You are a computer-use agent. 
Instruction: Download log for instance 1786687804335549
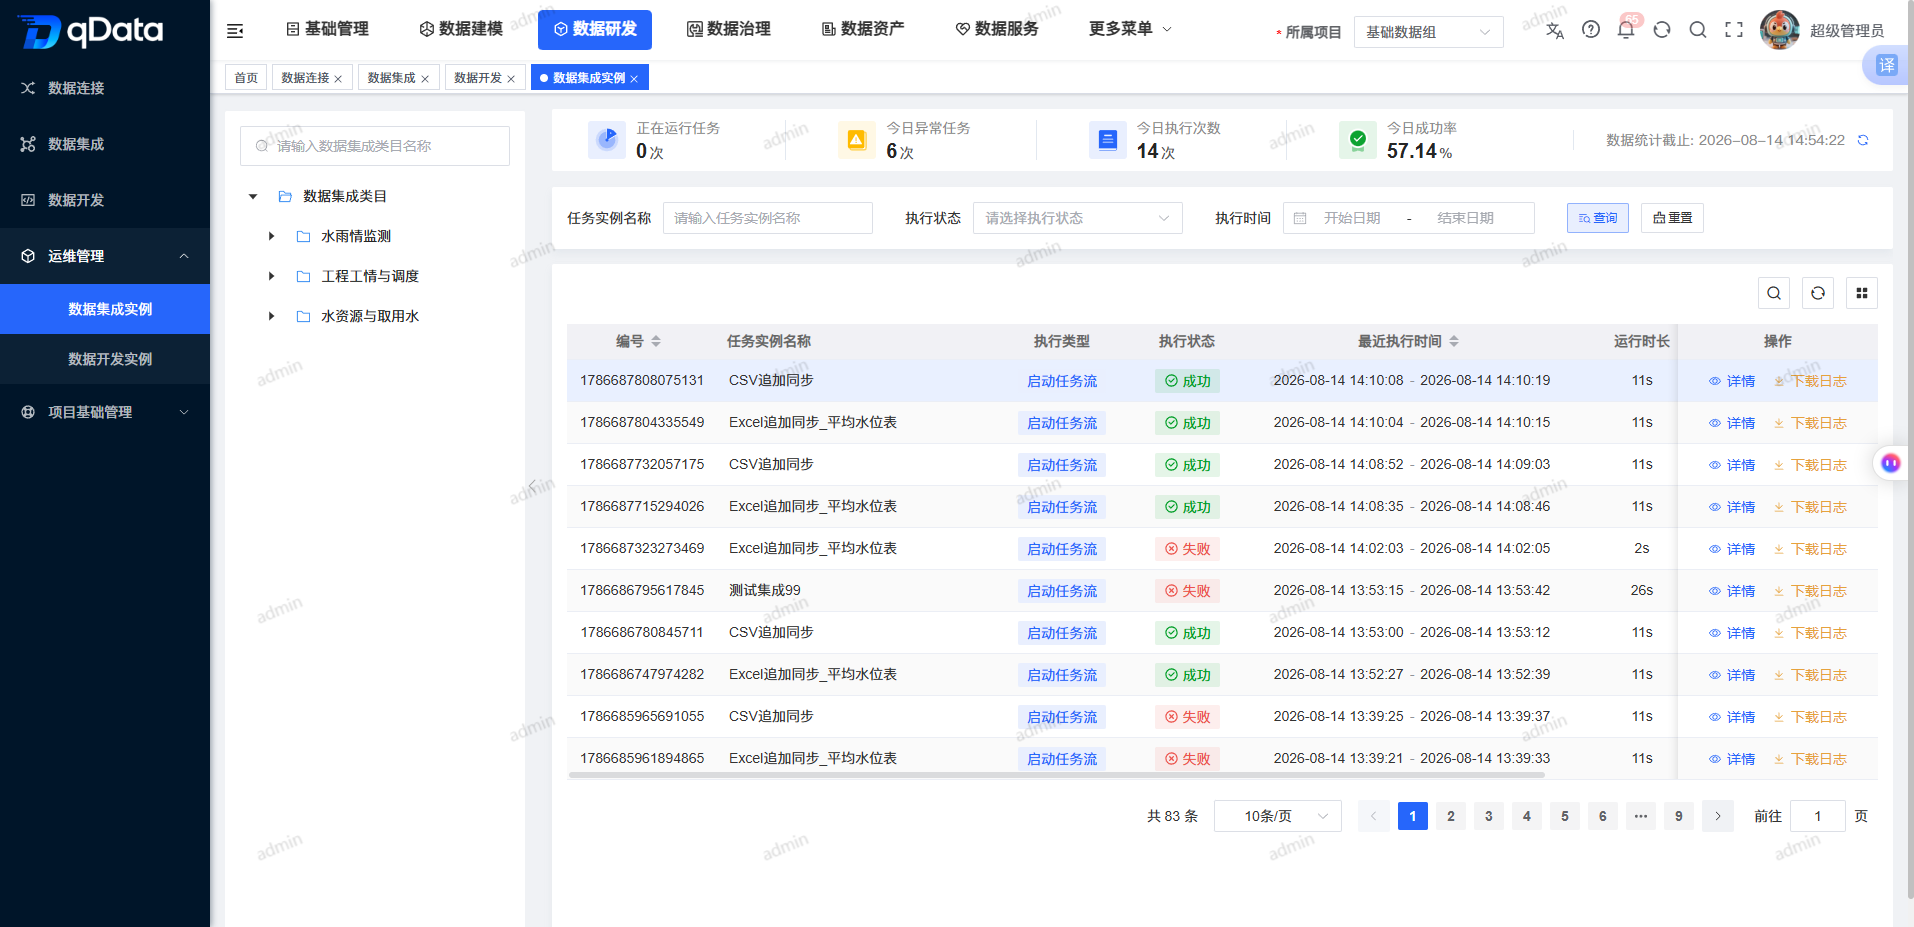click(1810, 423)
